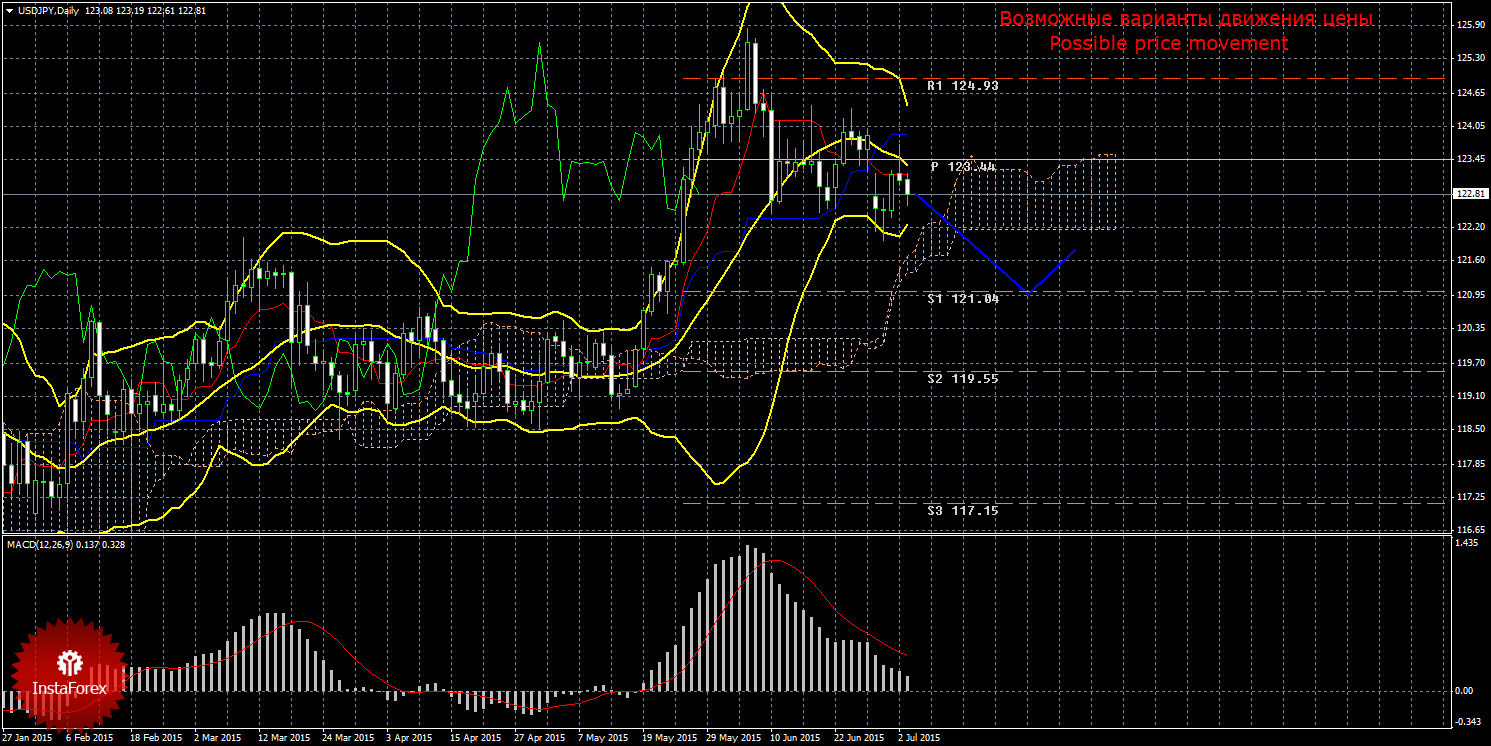Open the chart menu arrow beside USDJPY
The width and height of the screenshot is (1491, 746).
[8, 10]
